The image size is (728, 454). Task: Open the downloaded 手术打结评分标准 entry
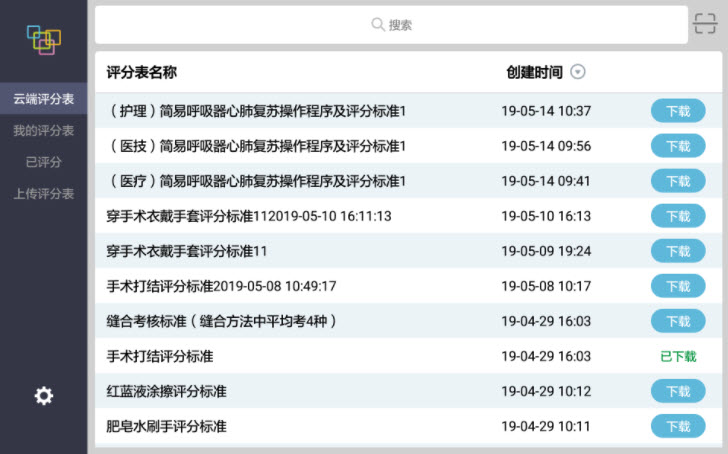click(x=409, y=357)
